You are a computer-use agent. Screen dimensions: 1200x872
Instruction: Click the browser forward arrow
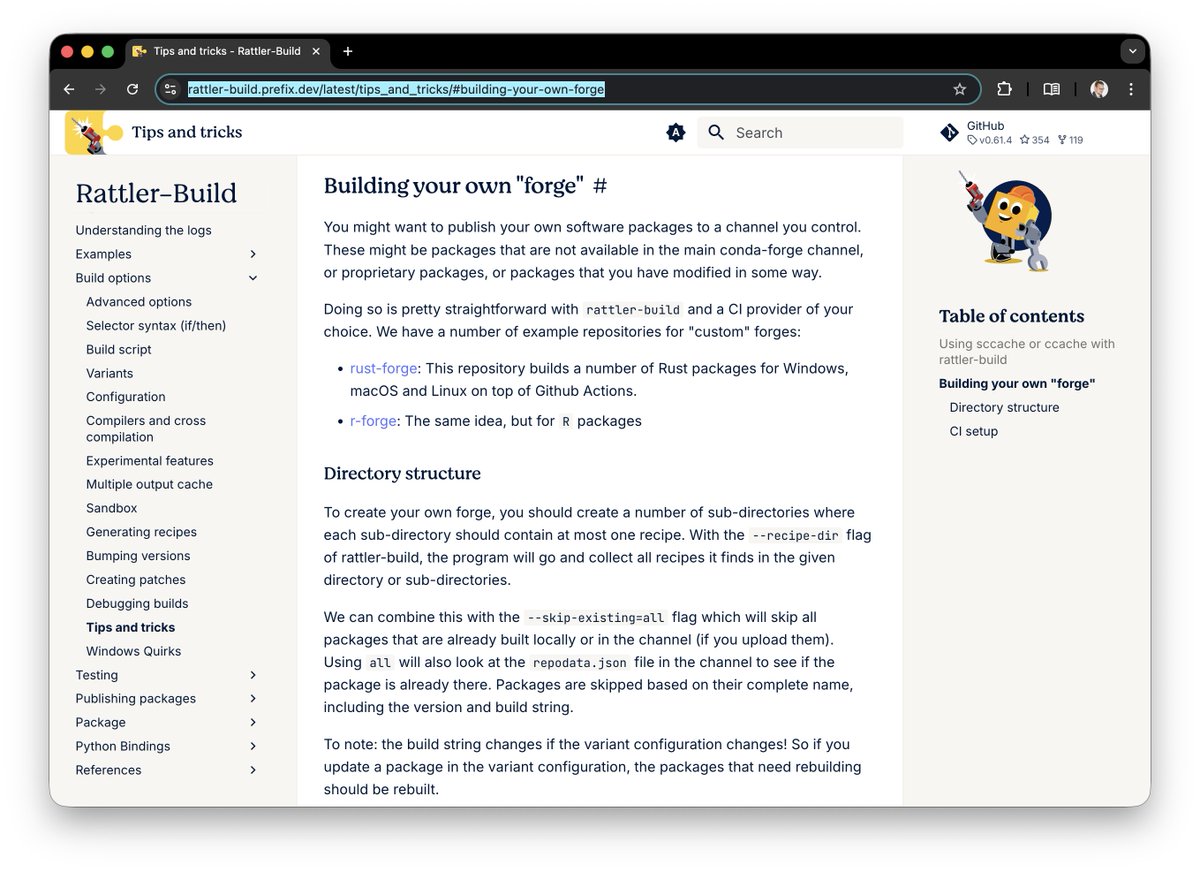point(100,89)
